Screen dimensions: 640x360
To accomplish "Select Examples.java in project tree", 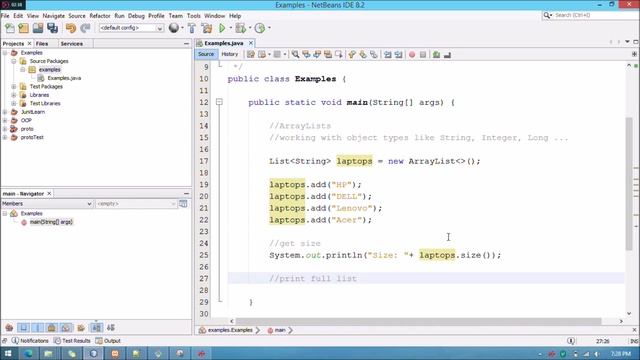I will pos(64,78).
